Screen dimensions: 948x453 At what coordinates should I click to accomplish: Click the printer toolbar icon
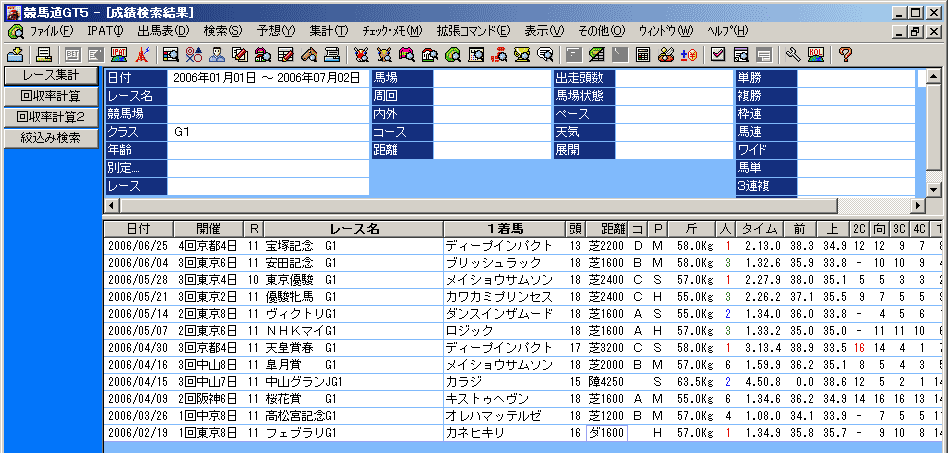43,54
